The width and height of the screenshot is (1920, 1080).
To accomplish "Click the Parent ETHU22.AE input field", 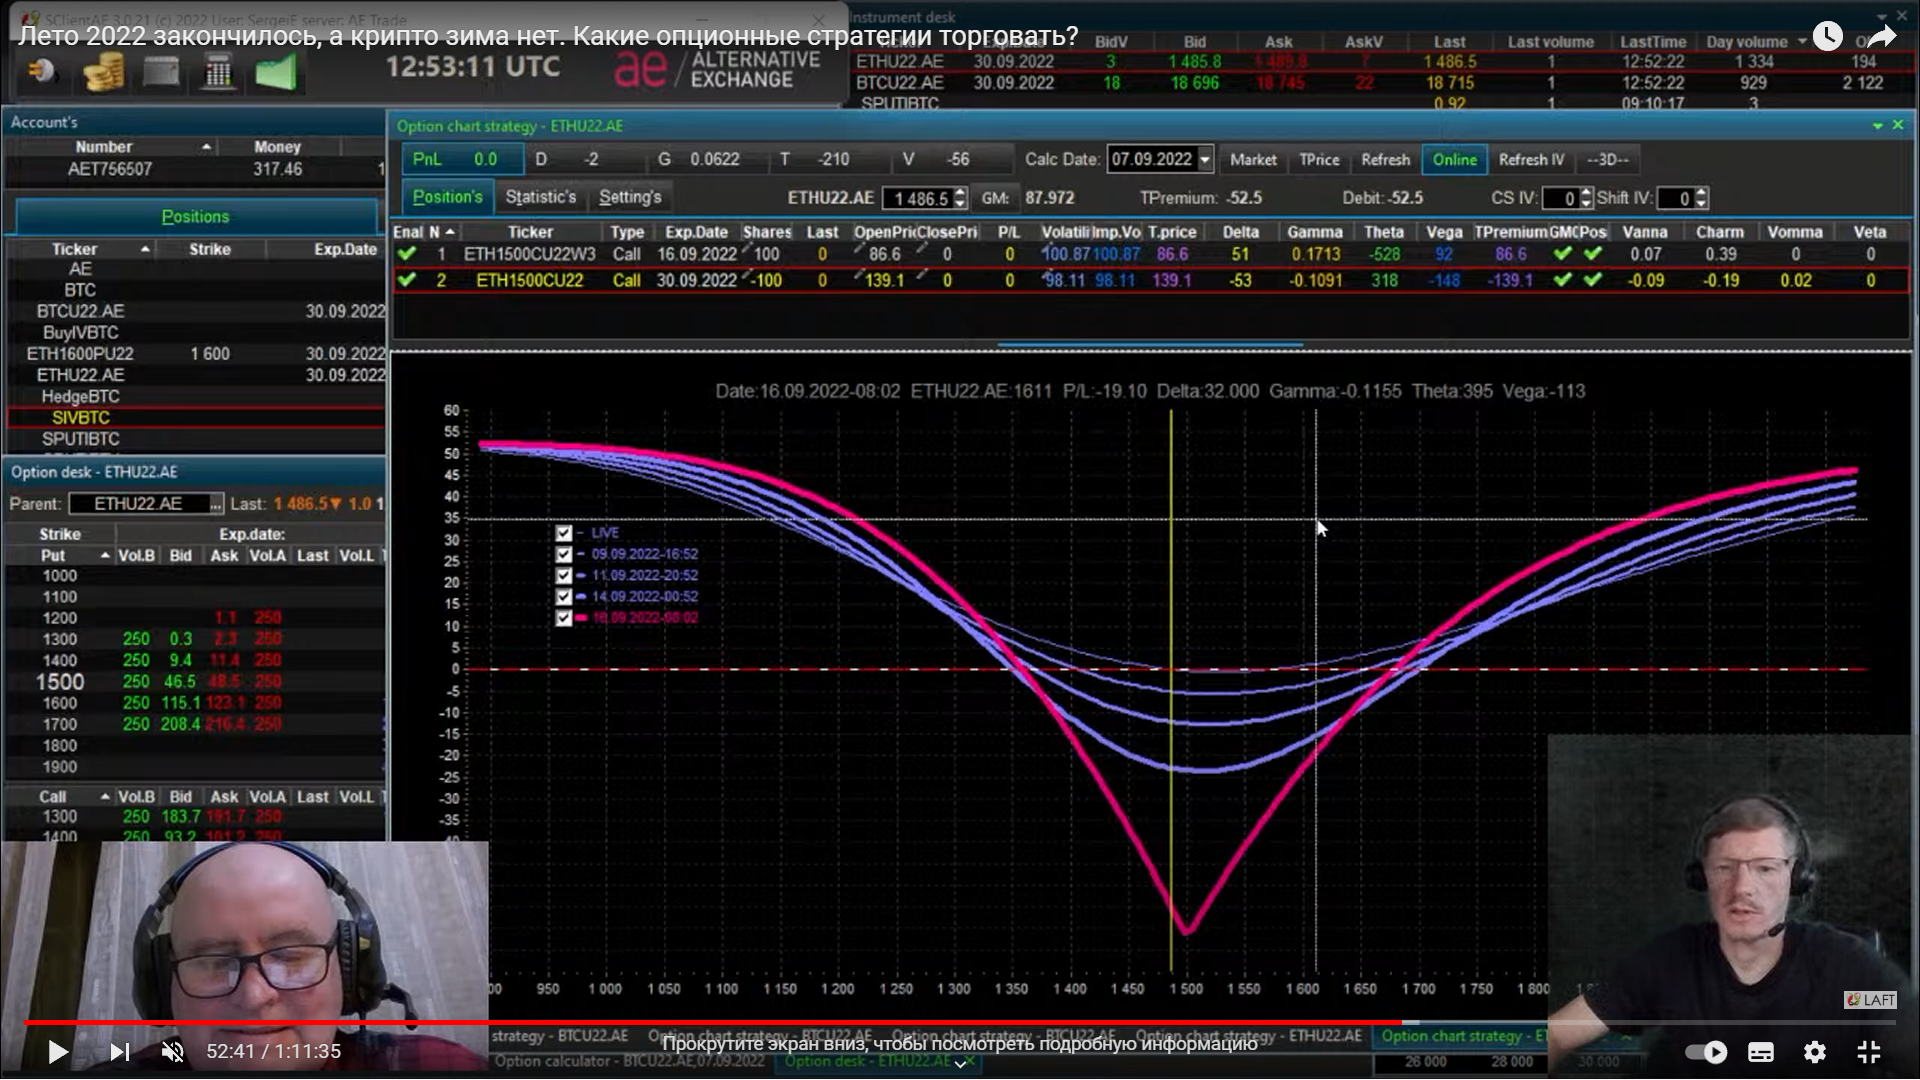I will 139,504.
